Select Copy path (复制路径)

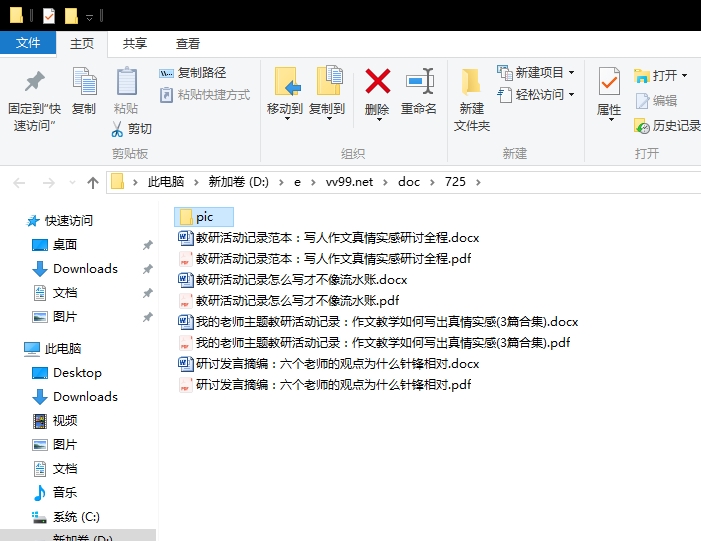point(193,73)
